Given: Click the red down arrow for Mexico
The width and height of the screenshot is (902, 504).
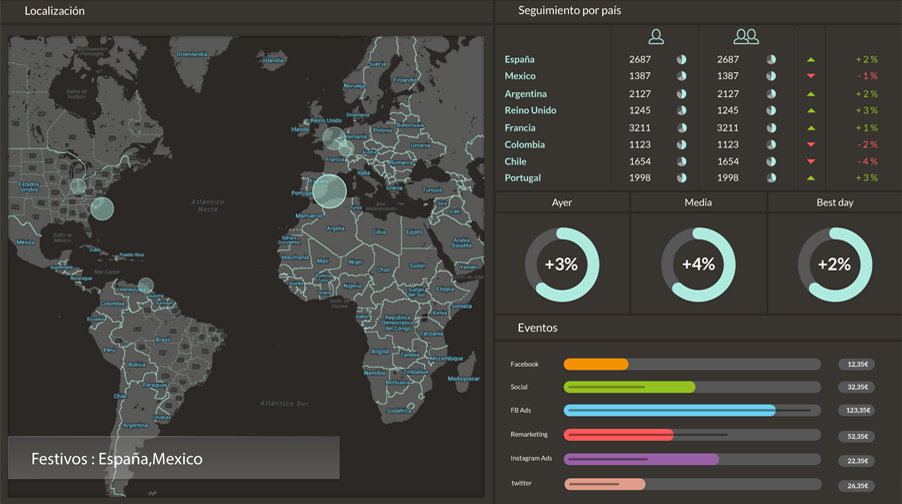Looking at the screenshot, I should click(811, 77).
